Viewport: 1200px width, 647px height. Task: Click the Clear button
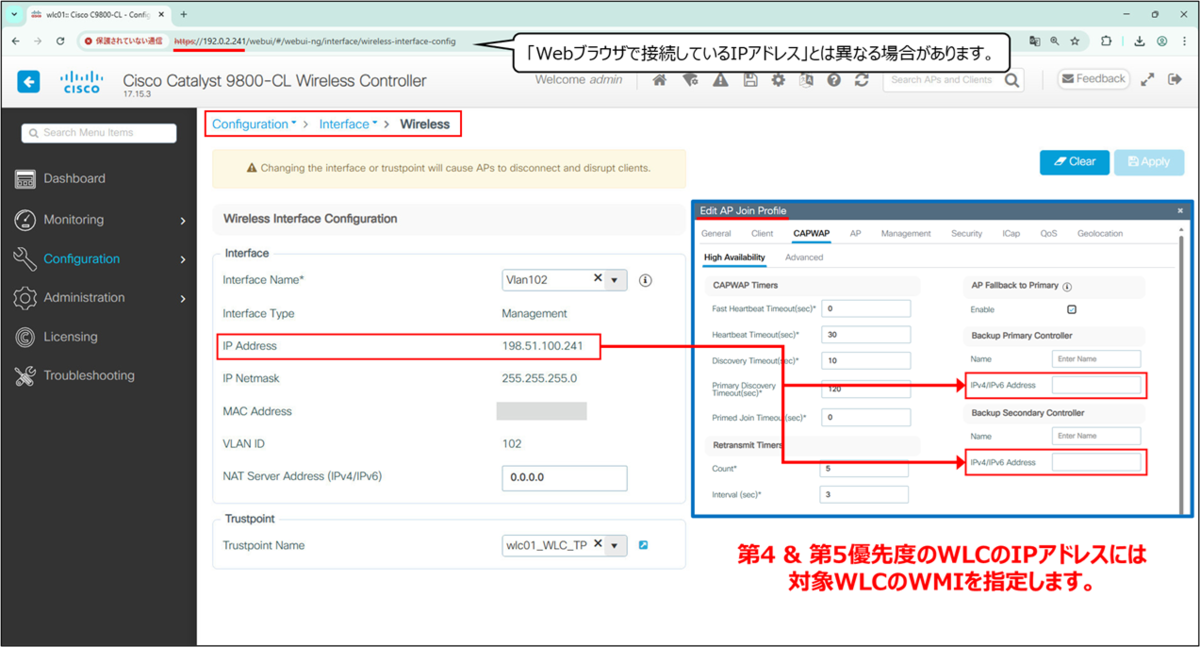[x=1075, y=162]
